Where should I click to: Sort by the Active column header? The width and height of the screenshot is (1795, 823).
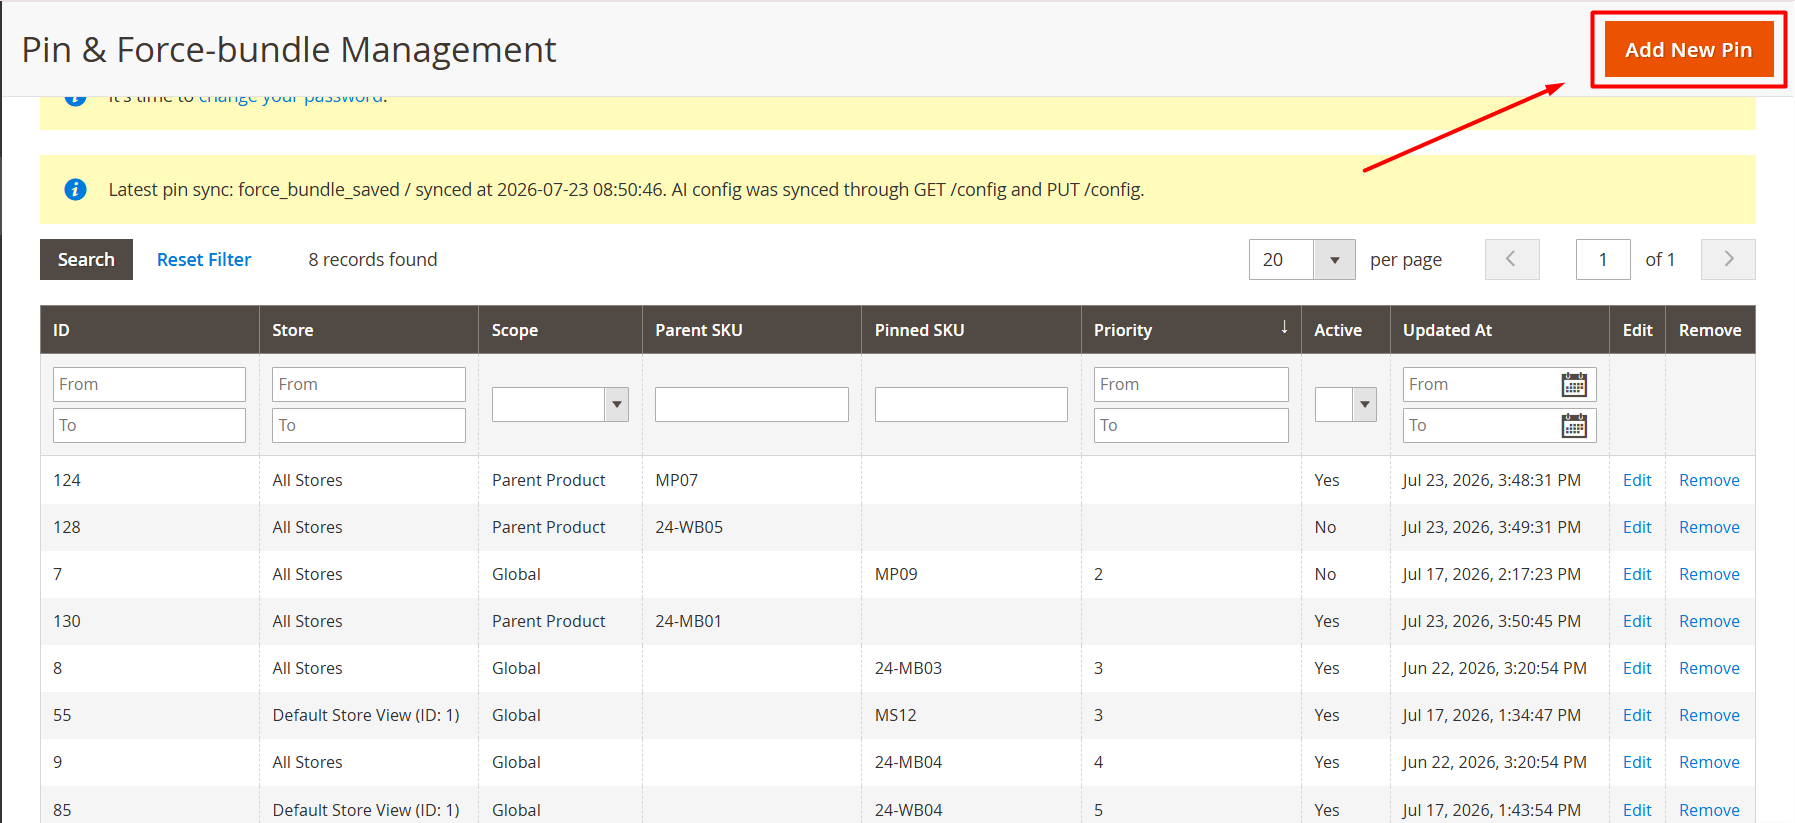pyautogui.click(x=1346, y=330)
